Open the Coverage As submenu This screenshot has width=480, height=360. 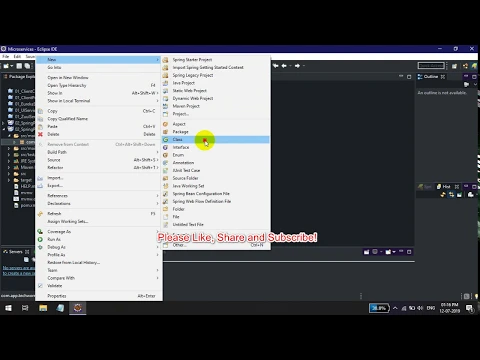(99, 232)
